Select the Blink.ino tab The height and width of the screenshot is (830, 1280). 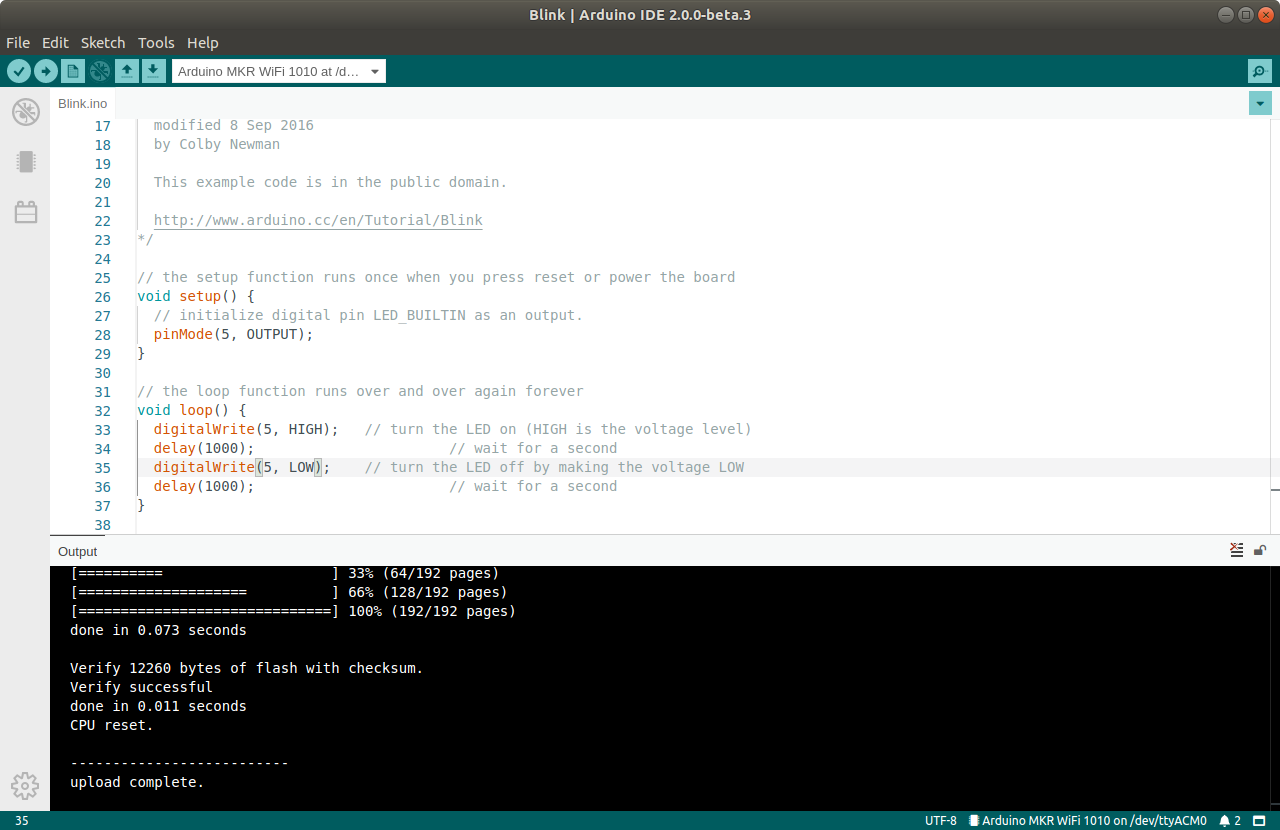click(83, 103)
